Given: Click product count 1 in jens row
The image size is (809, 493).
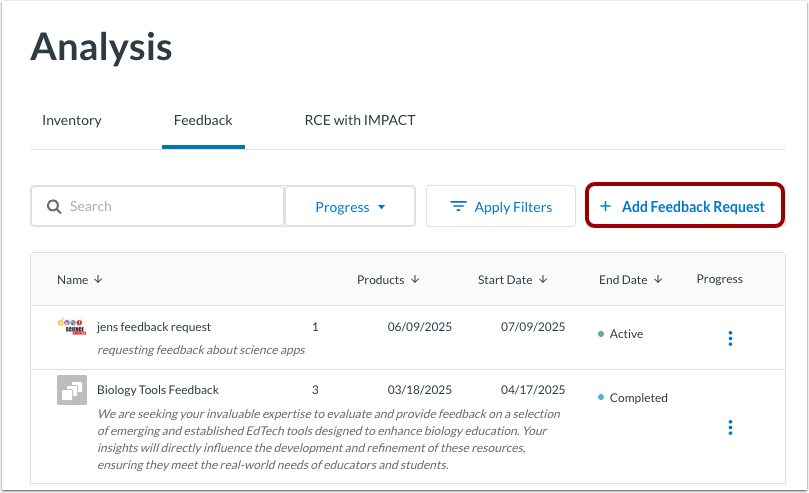Looking at the screenshot, I should pyautogui.click(x=315, y=327).
